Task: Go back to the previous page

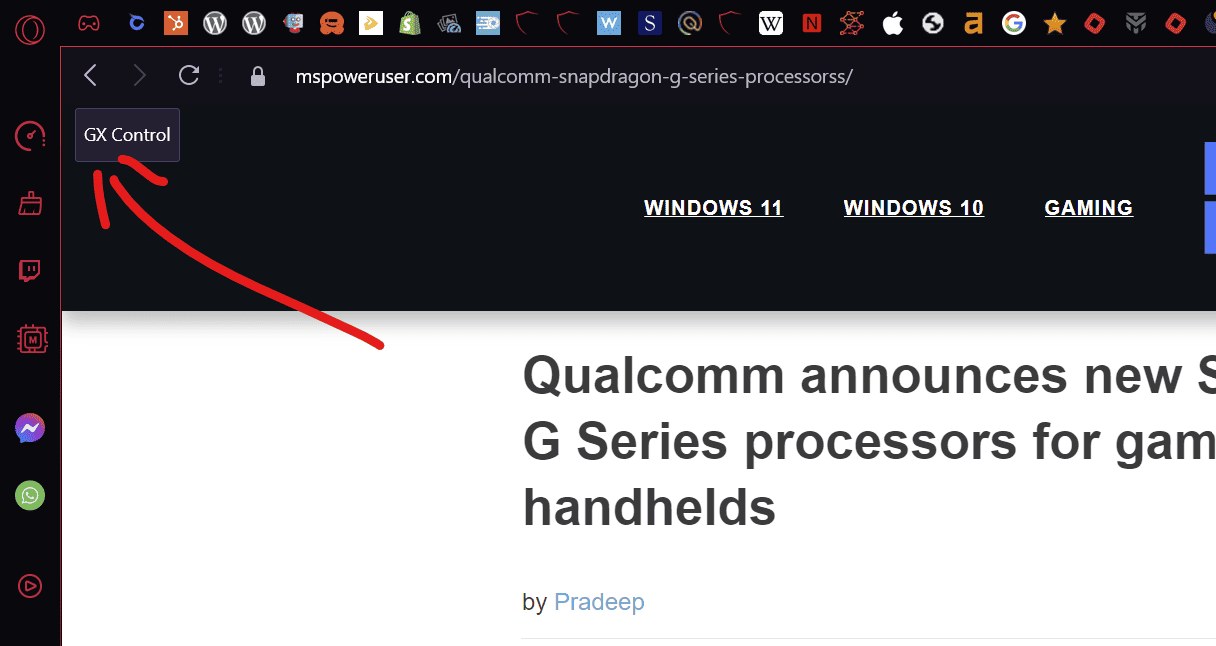Action: (x=90, y=75)
